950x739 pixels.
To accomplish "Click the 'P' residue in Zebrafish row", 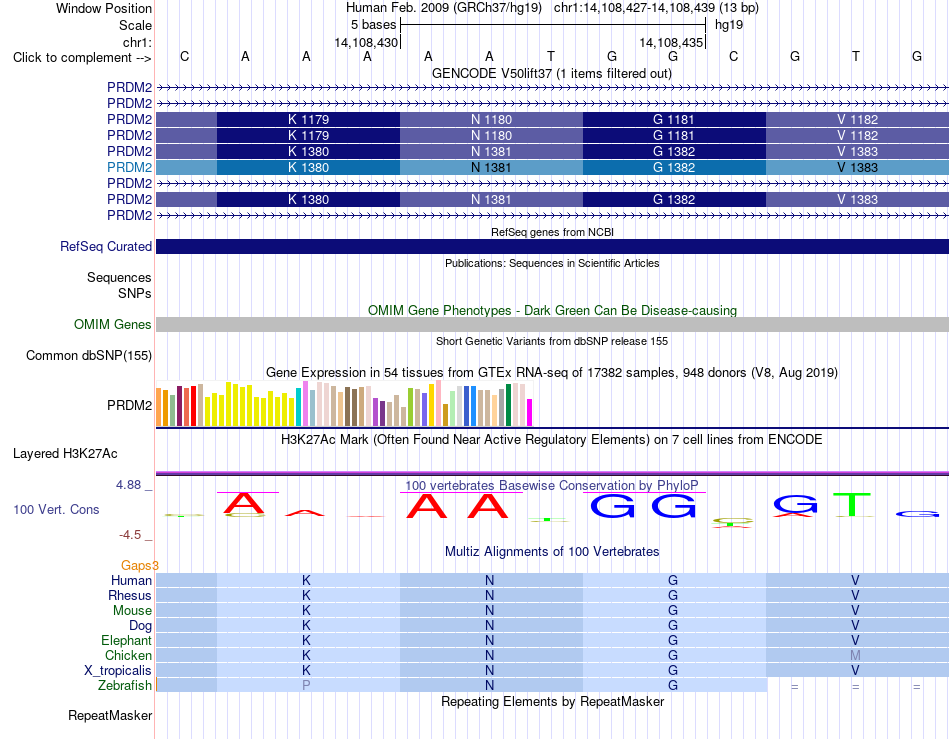I will 306,686.
